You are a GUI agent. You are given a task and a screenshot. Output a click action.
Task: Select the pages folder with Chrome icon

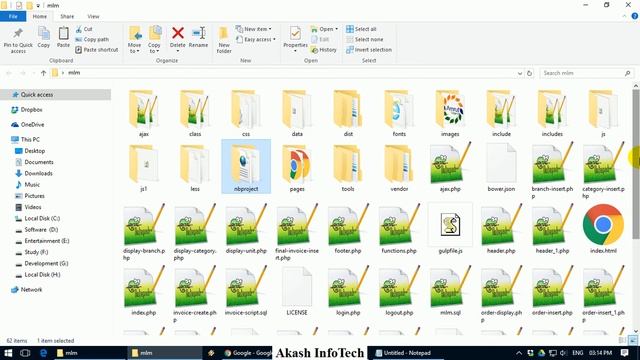click(297, 168)
